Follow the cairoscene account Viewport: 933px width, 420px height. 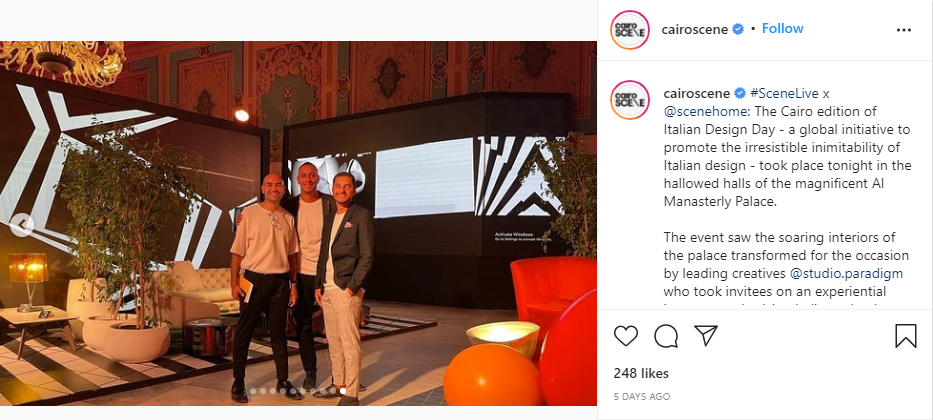tap(782, 29)
